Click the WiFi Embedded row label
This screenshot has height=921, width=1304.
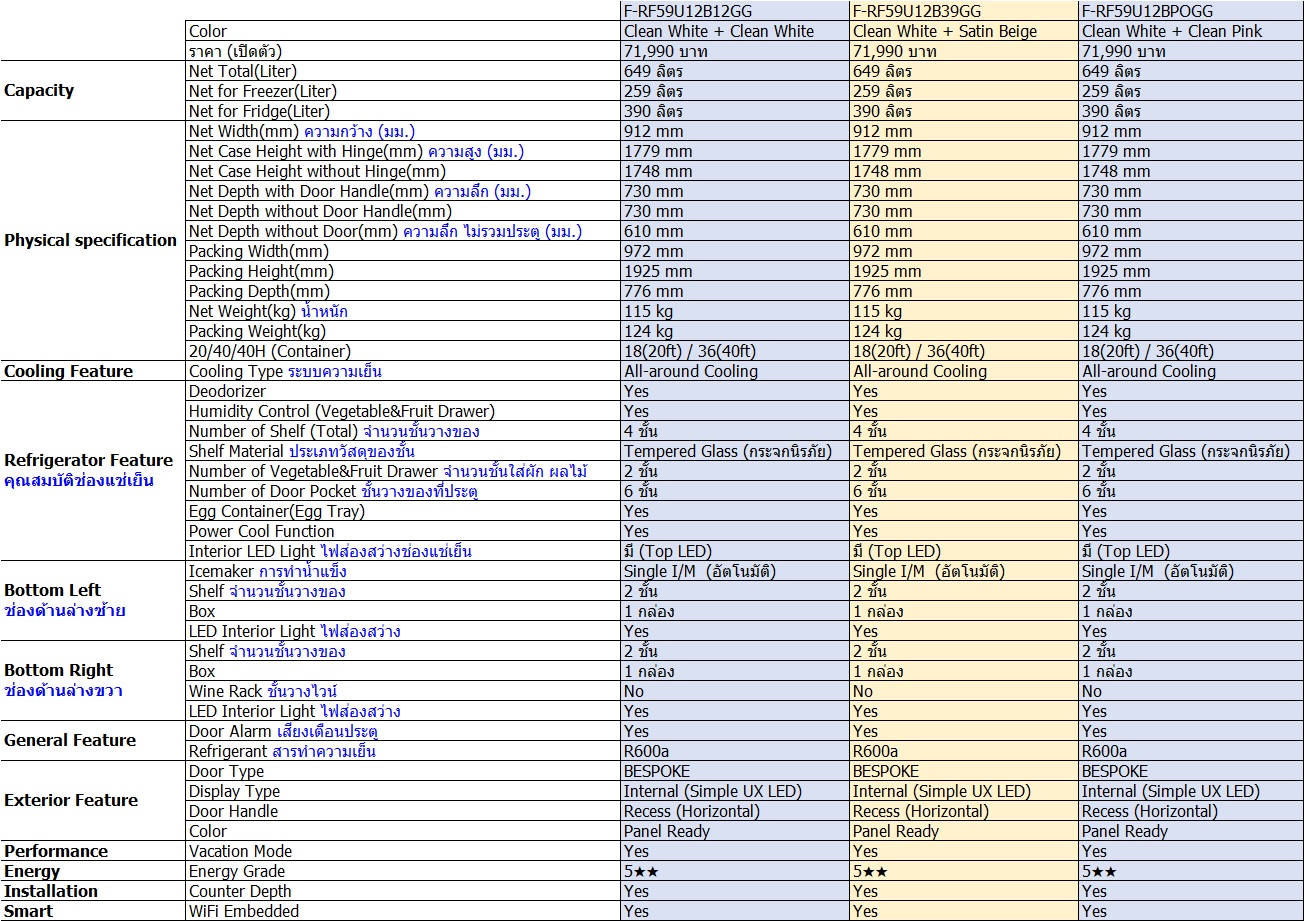tap(244, 911)
